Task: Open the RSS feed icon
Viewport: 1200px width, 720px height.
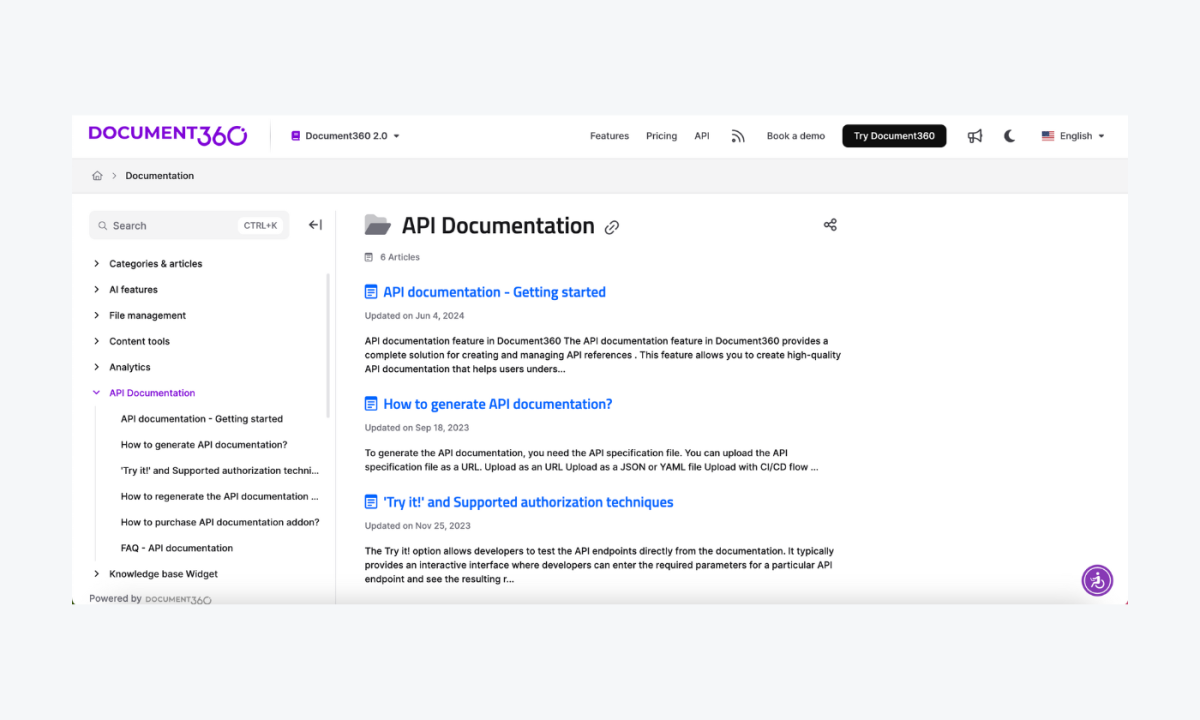Action: pos(738,135)
